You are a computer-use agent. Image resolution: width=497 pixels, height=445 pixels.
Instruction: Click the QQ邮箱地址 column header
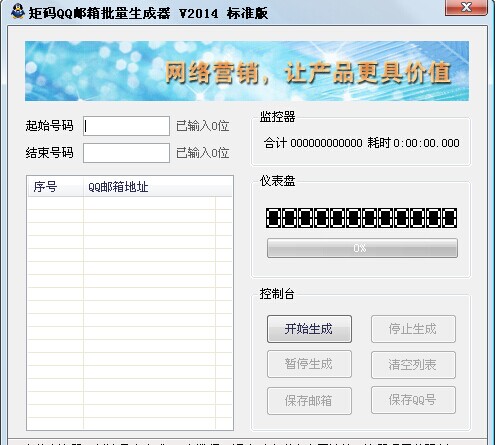click(149, 187)
